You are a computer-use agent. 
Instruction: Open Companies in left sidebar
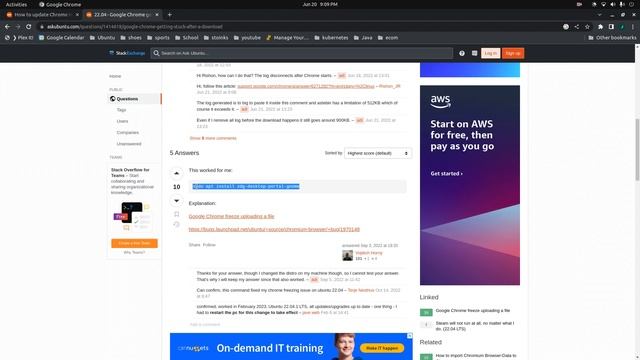tap(128, 133)
